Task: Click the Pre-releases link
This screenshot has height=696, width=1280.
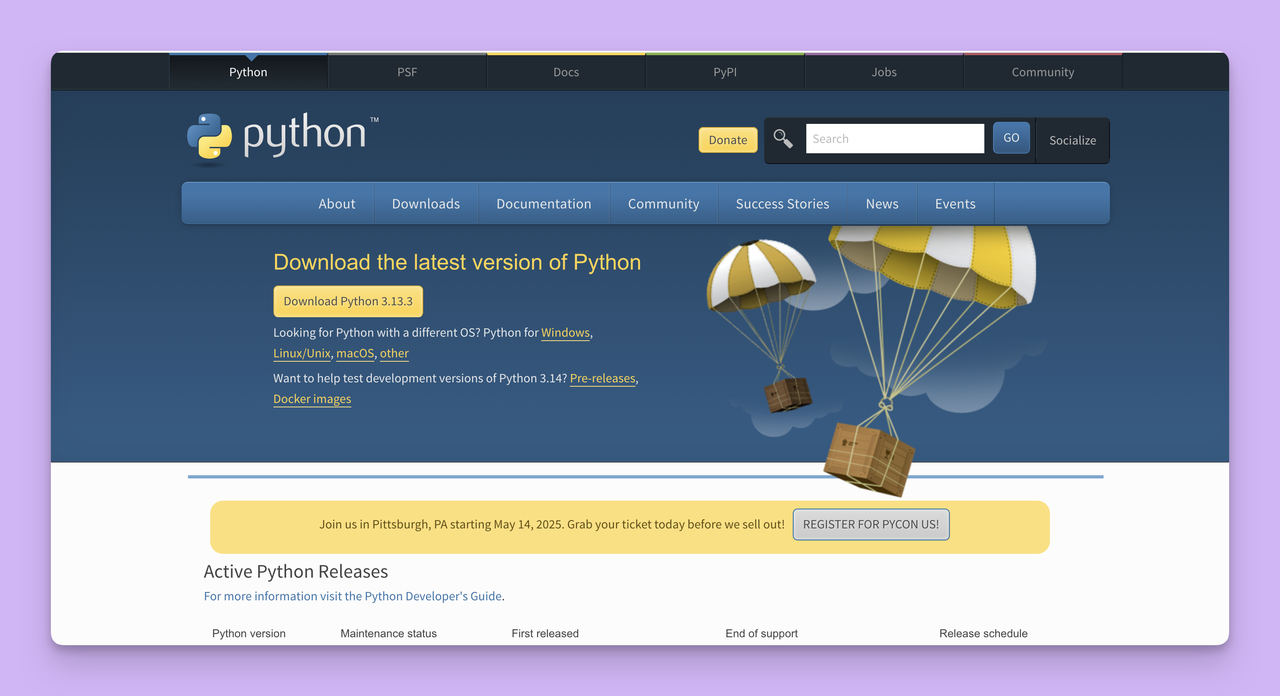Action: [x=602, y=378]
